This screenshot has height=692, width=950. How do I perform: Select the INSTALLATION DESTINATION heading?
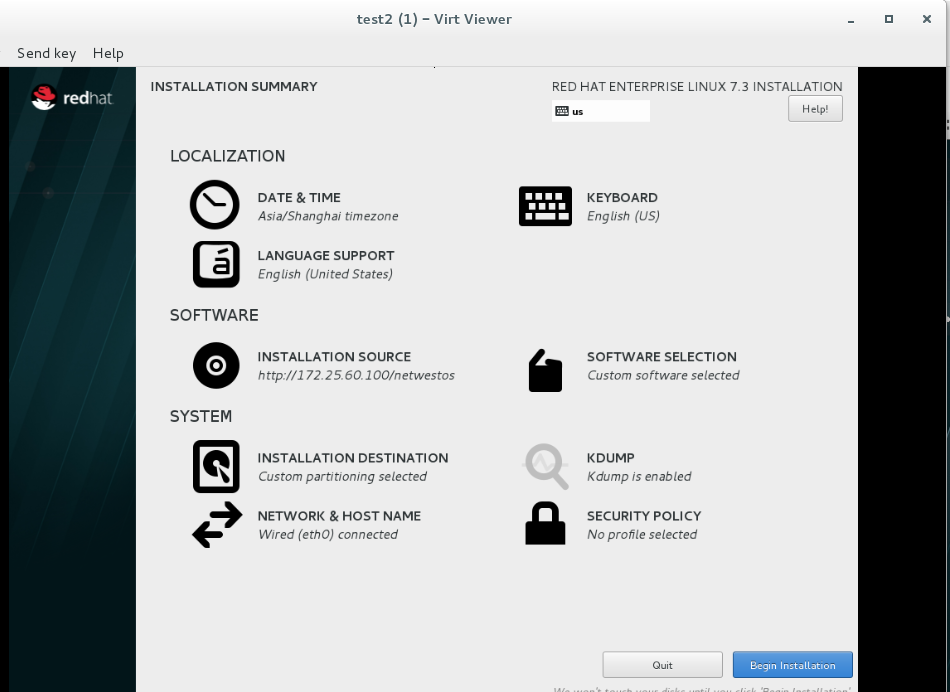click(353, 458)
